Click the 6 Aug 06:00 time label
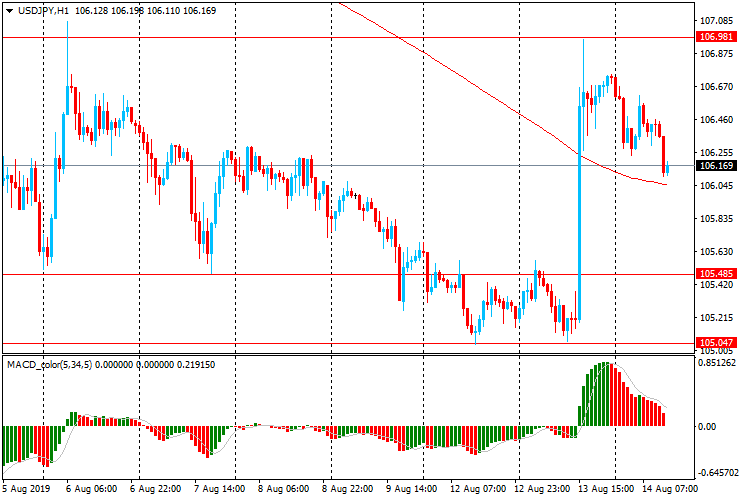Image resolution: width=740 pixels, height=500 pixels. [92, 488]
